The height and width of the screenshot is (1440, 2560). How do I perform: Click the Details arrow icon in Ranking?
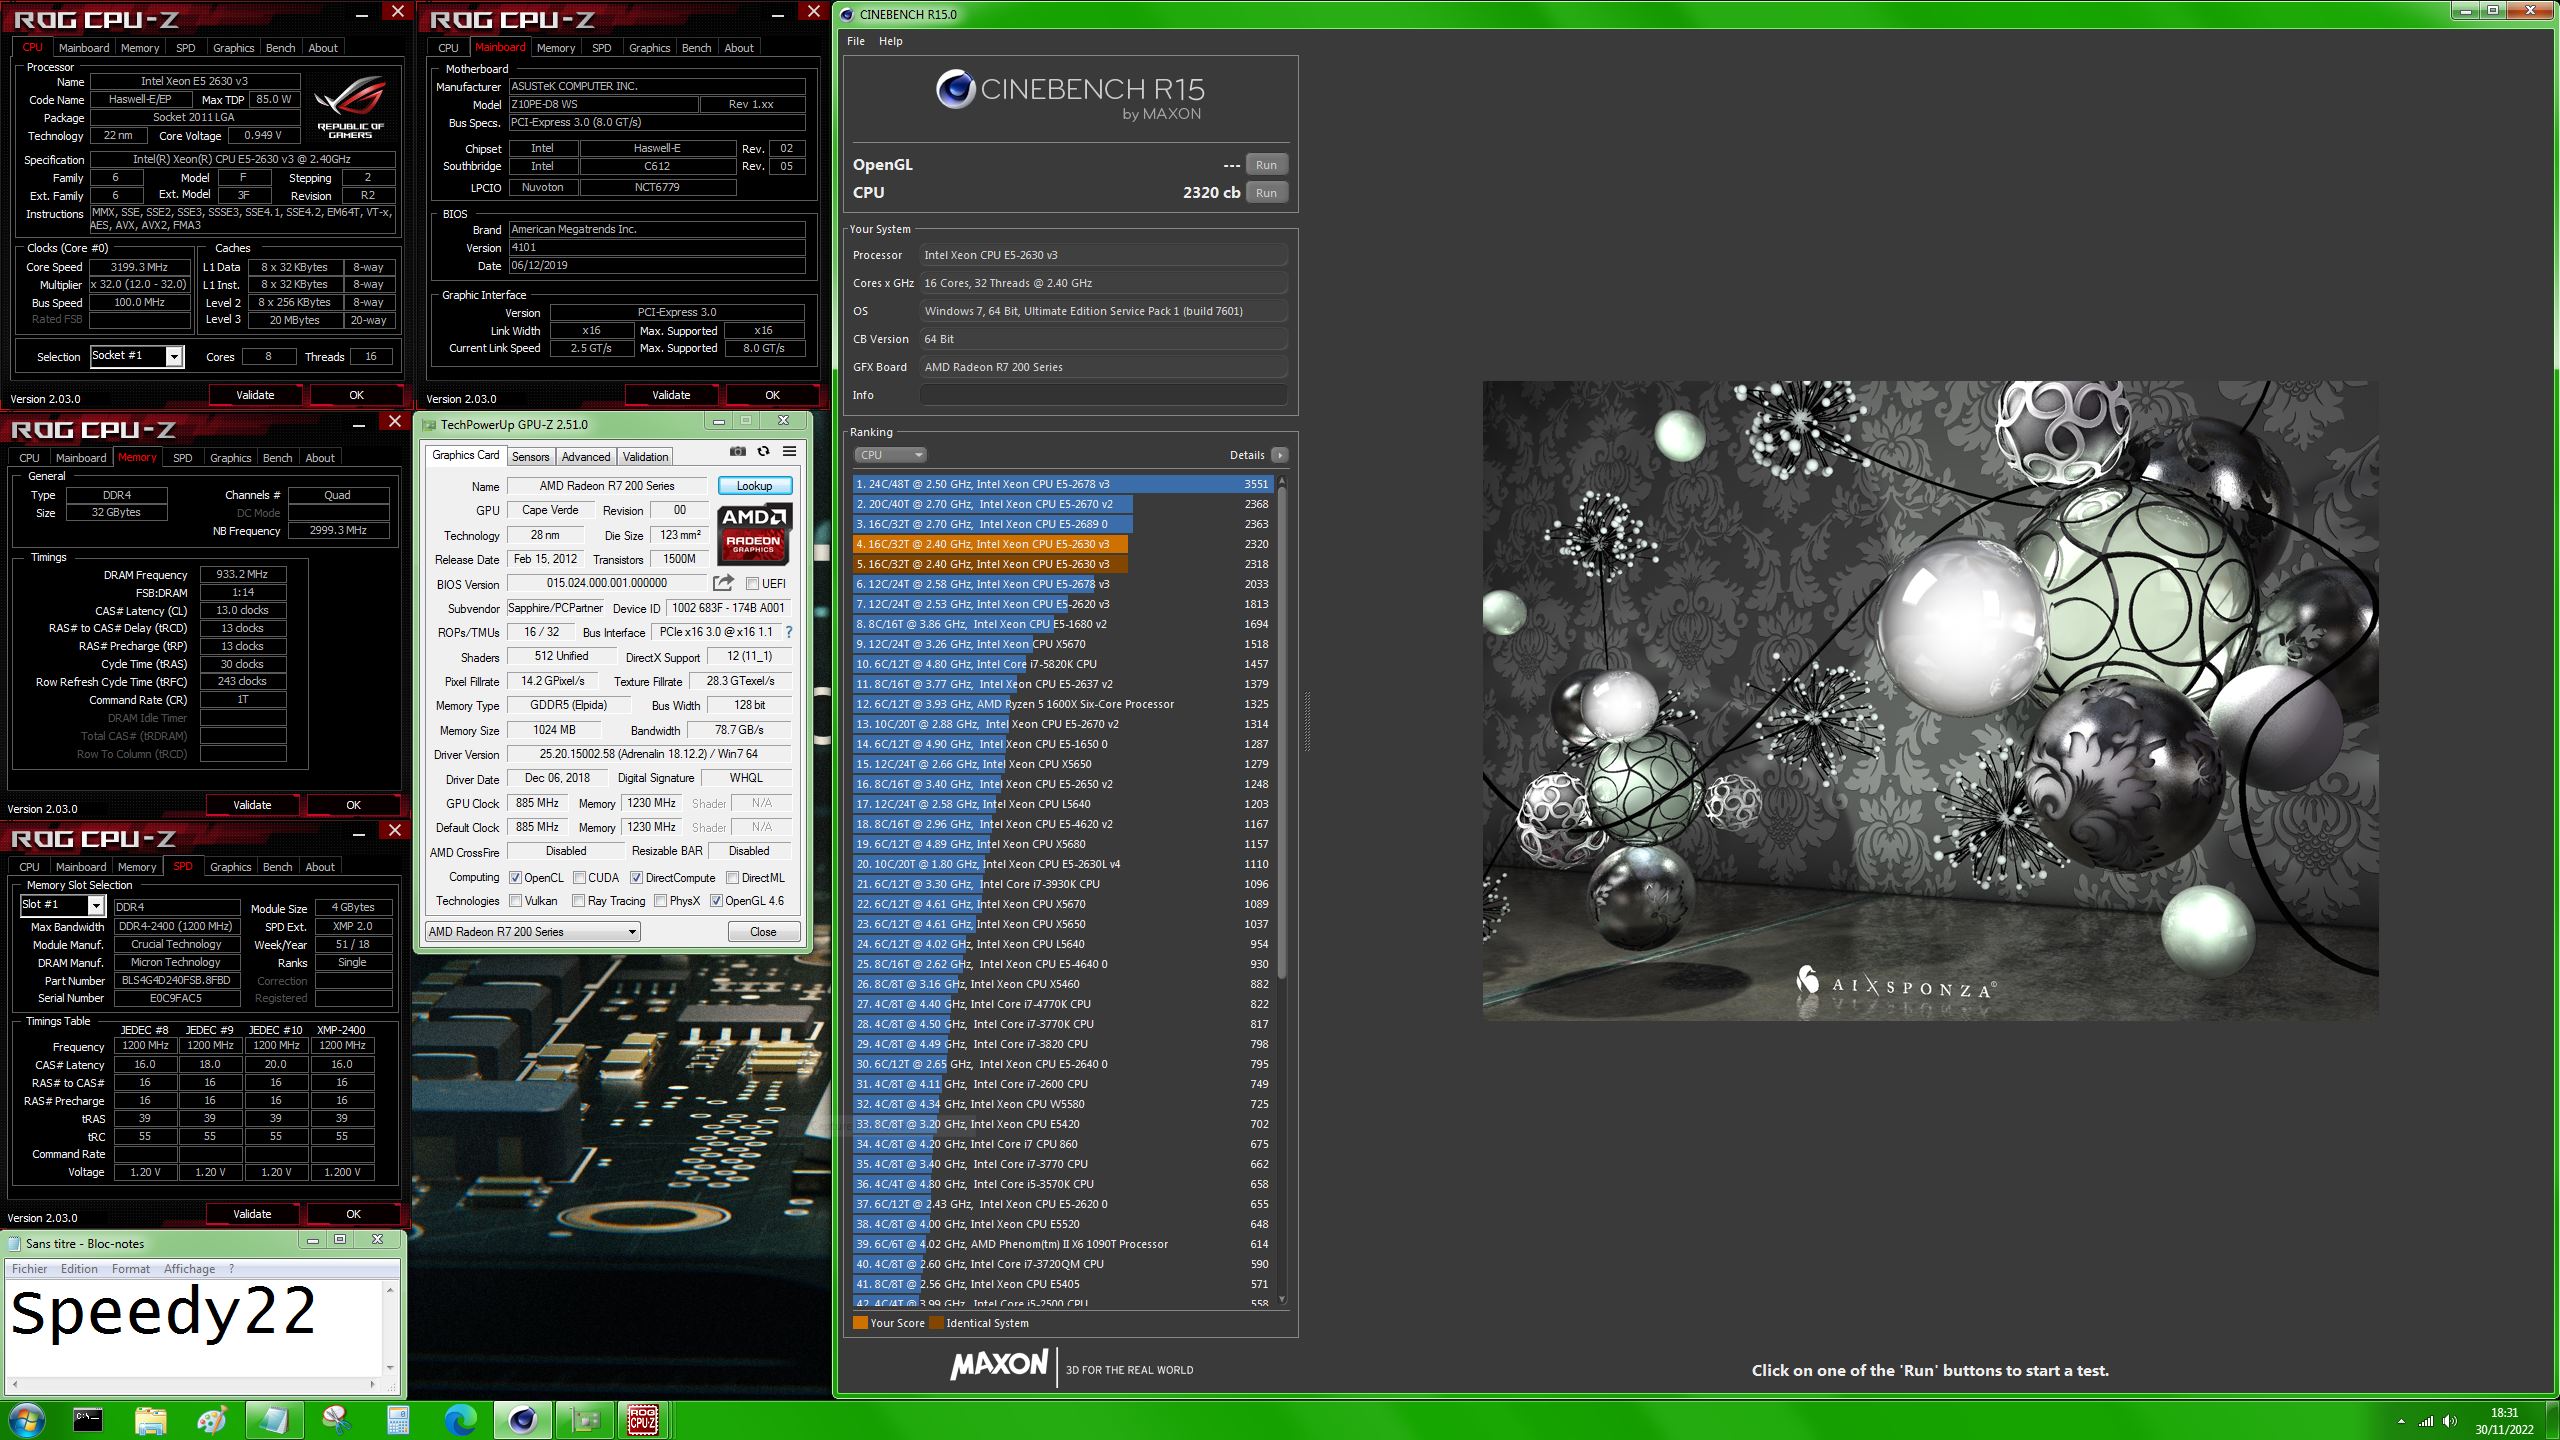click(x=1279, y=455)
